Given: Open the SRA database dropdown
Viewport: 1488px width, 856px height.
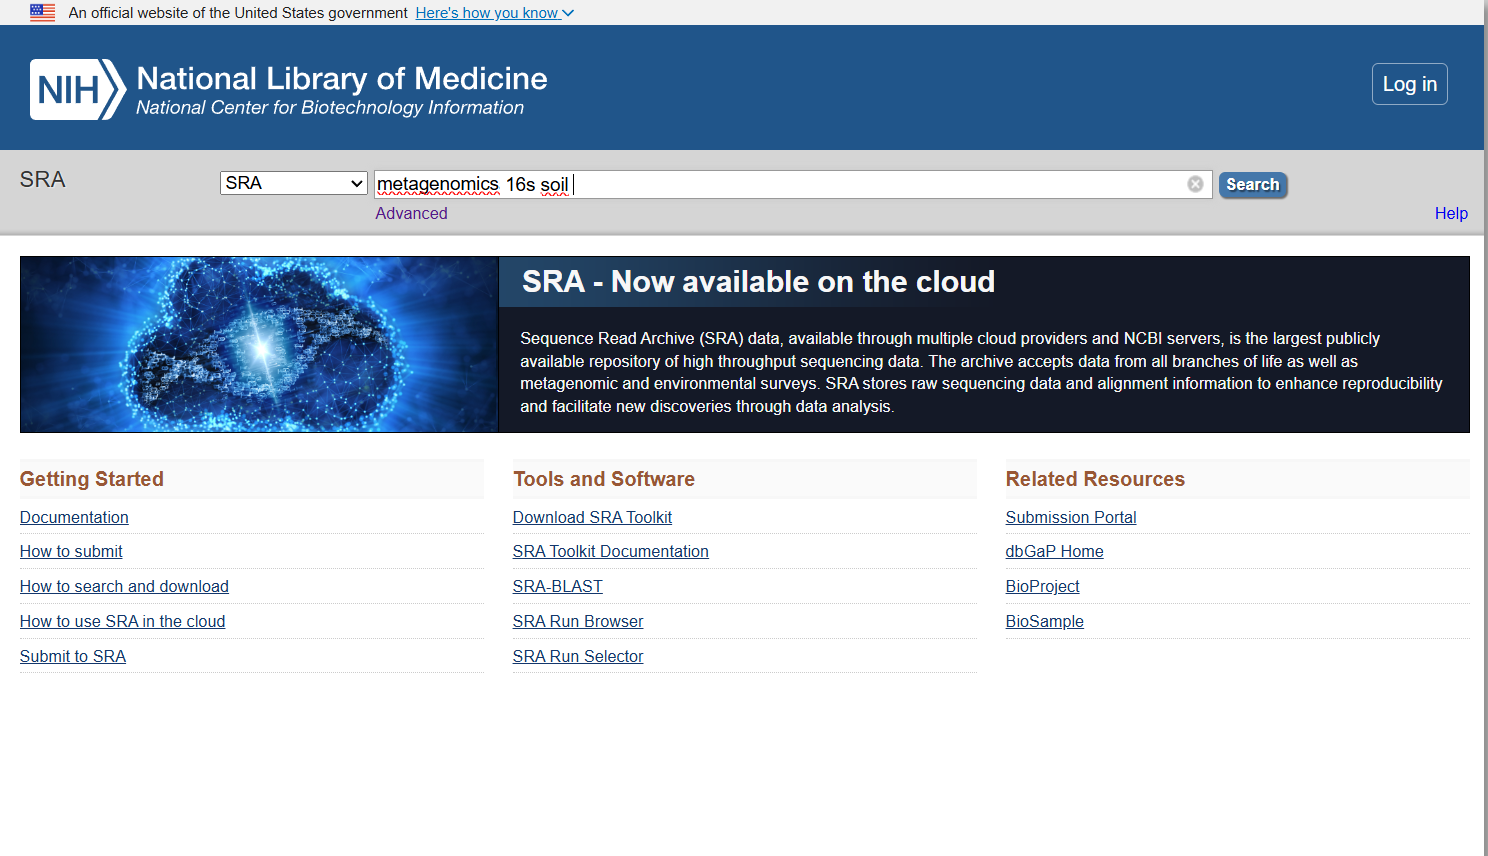Looking at the screenshot, I should (294, 183).
